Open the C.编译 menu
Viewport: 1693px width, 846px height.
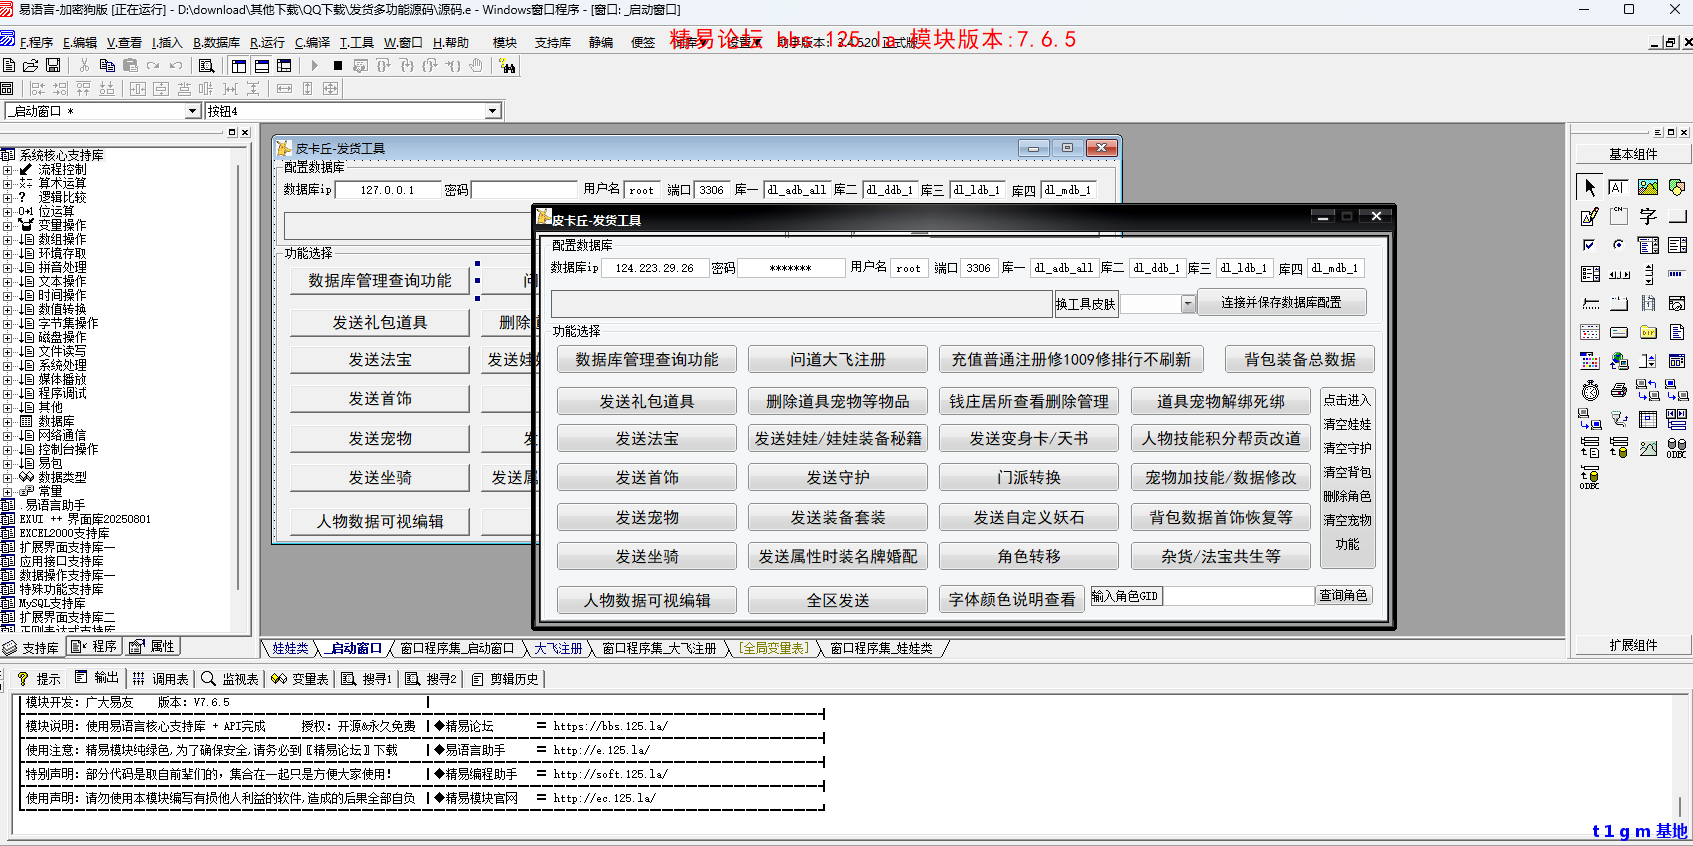coord(312,42)
